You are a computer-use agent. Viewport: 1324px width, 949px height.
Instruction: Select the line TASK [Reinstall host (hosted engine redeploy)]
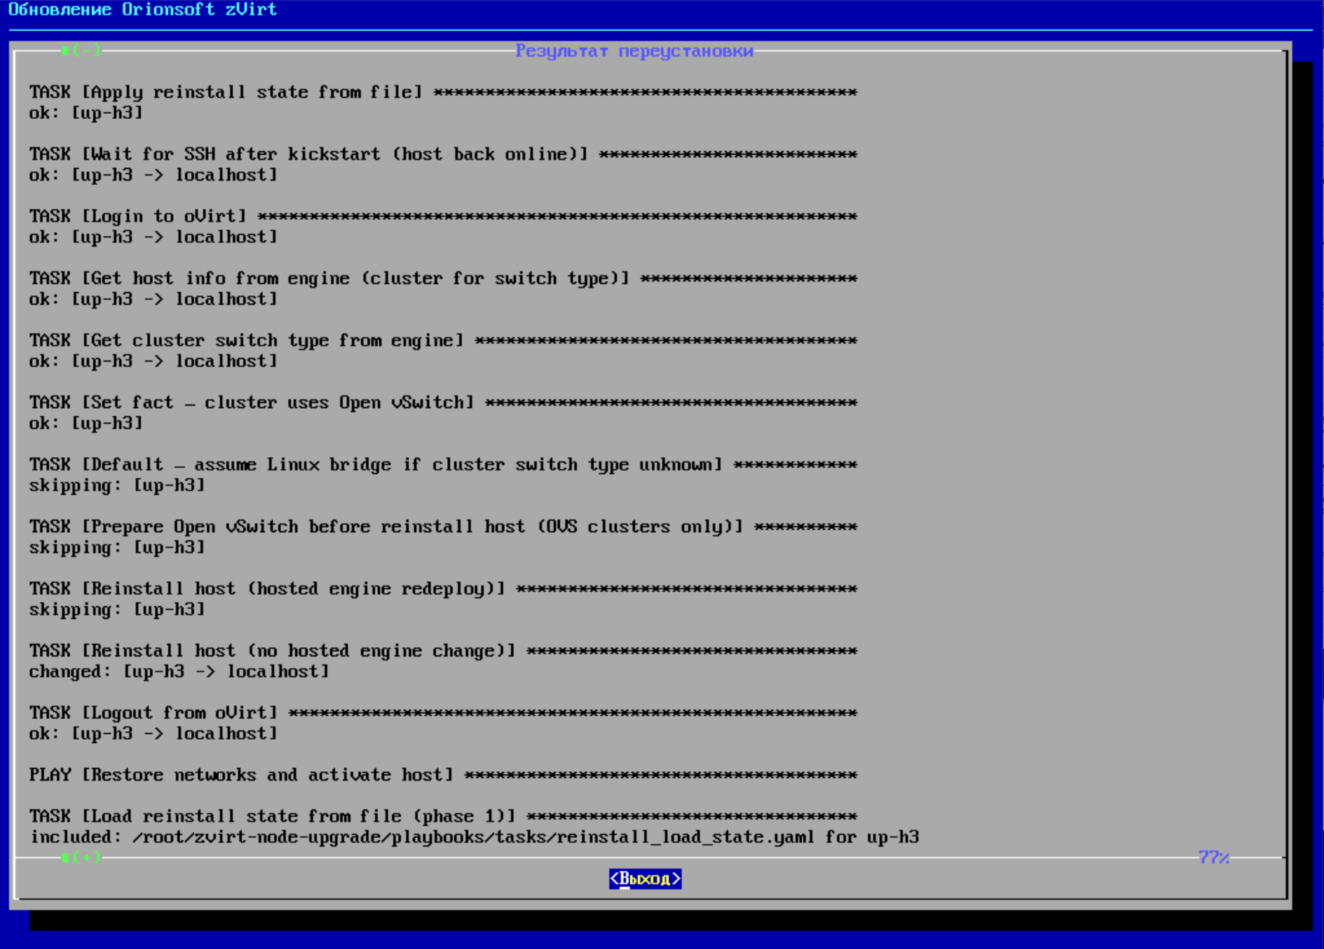(x=443, y=588)
